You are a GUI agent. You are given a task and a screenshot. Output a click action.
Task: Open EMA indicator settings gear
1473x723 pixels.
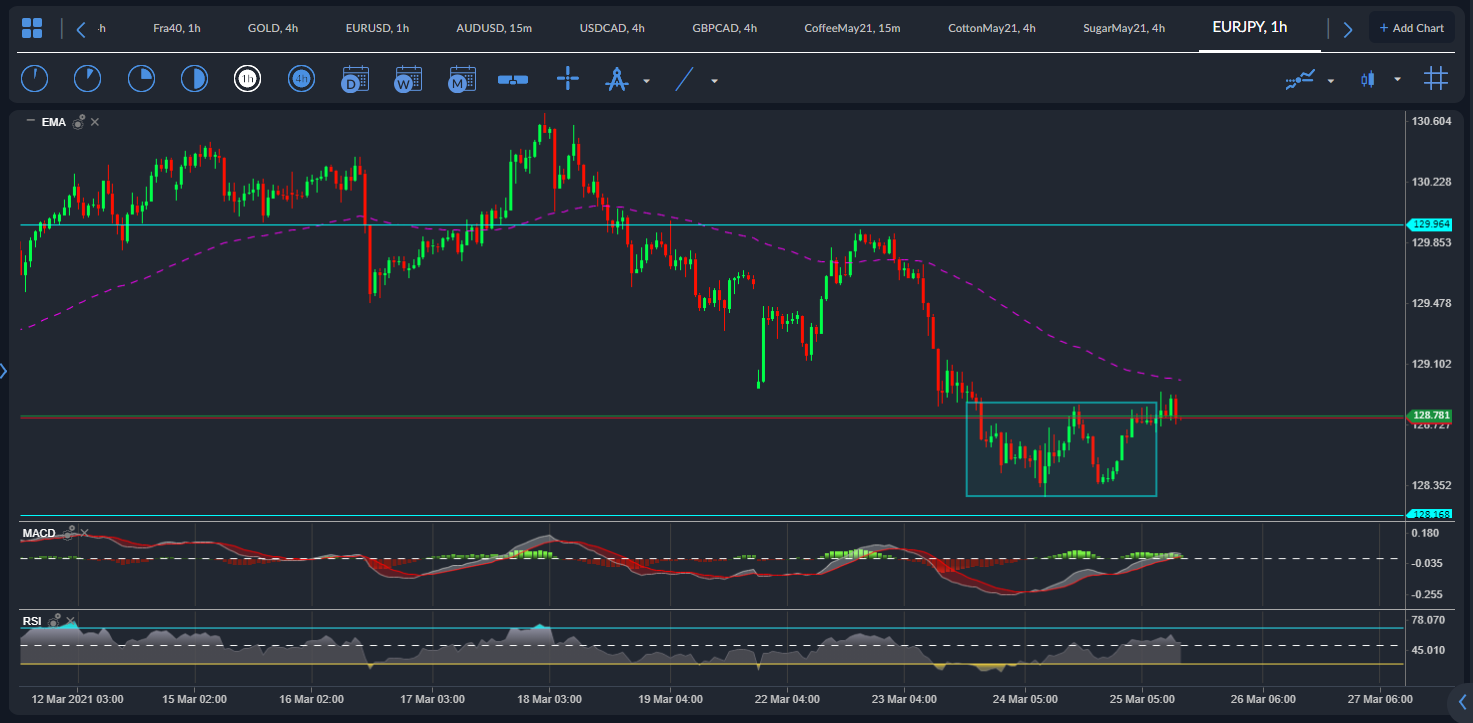[78, 122]
